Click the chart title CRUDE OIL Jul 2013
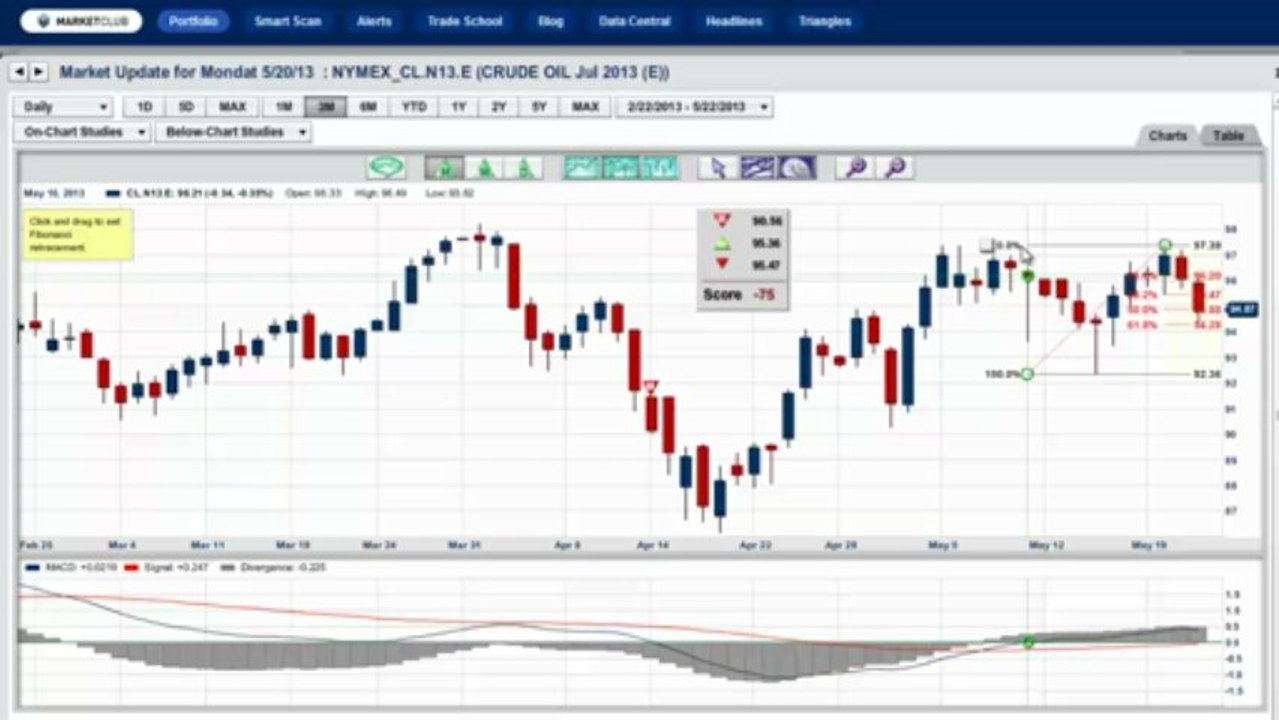Viewport: 1279px width, 720px height. click(x=571, y=72)
